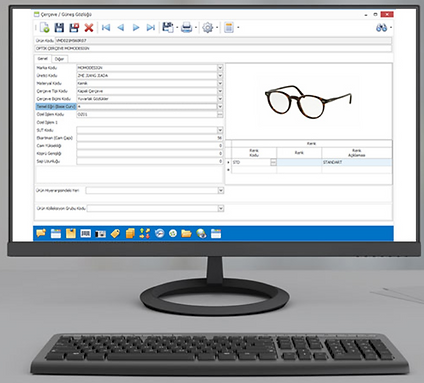Viewport: 424px width, 383px height.
Task: Click the floppy disk icon with the red mark
Action: [x=74, y=27]
